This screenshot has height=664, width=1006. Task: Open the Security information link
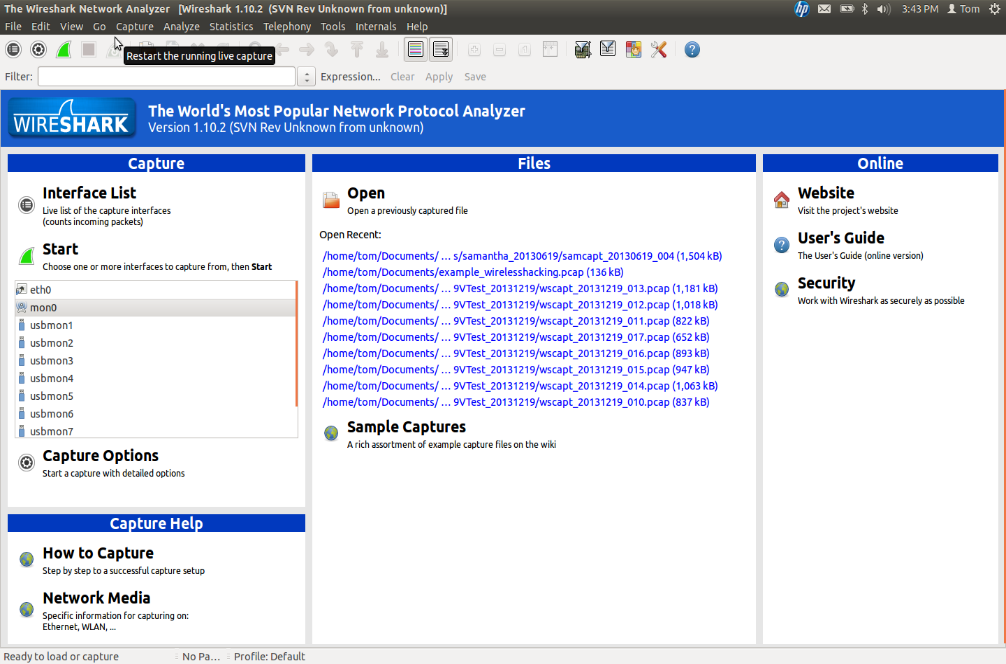click(826, 283)
